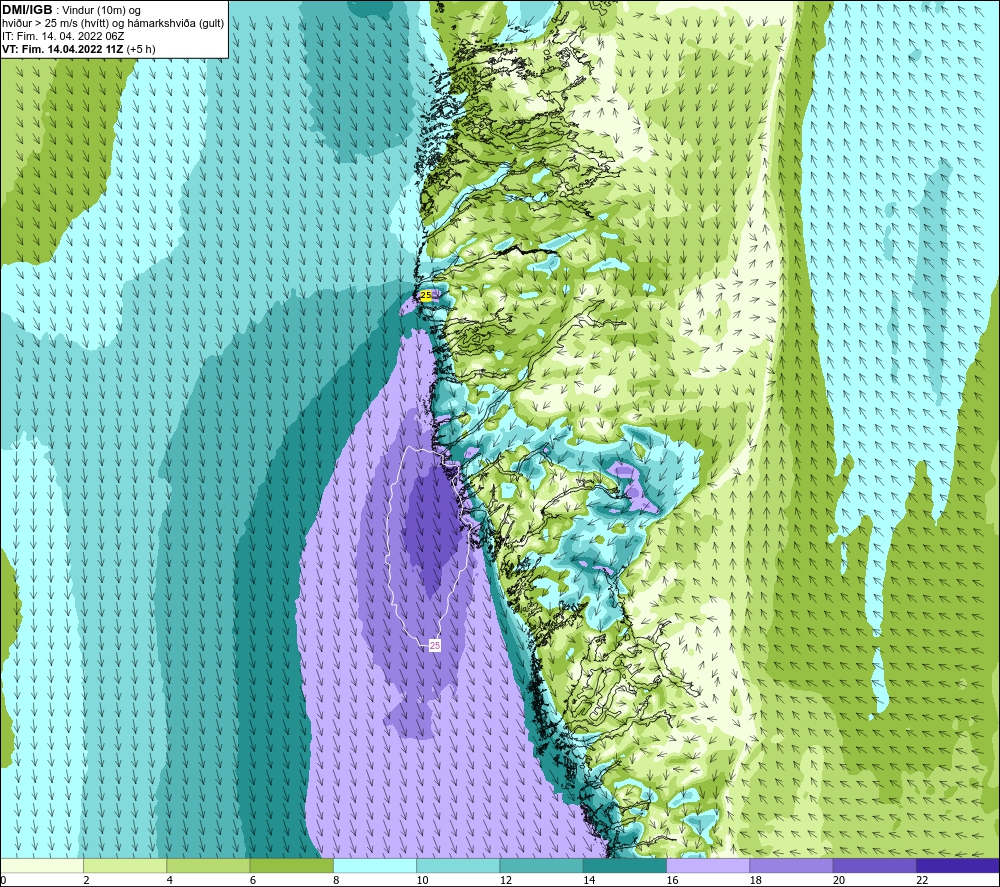Click the white-boxed 25 contour label over the sea

pos(435,645)
